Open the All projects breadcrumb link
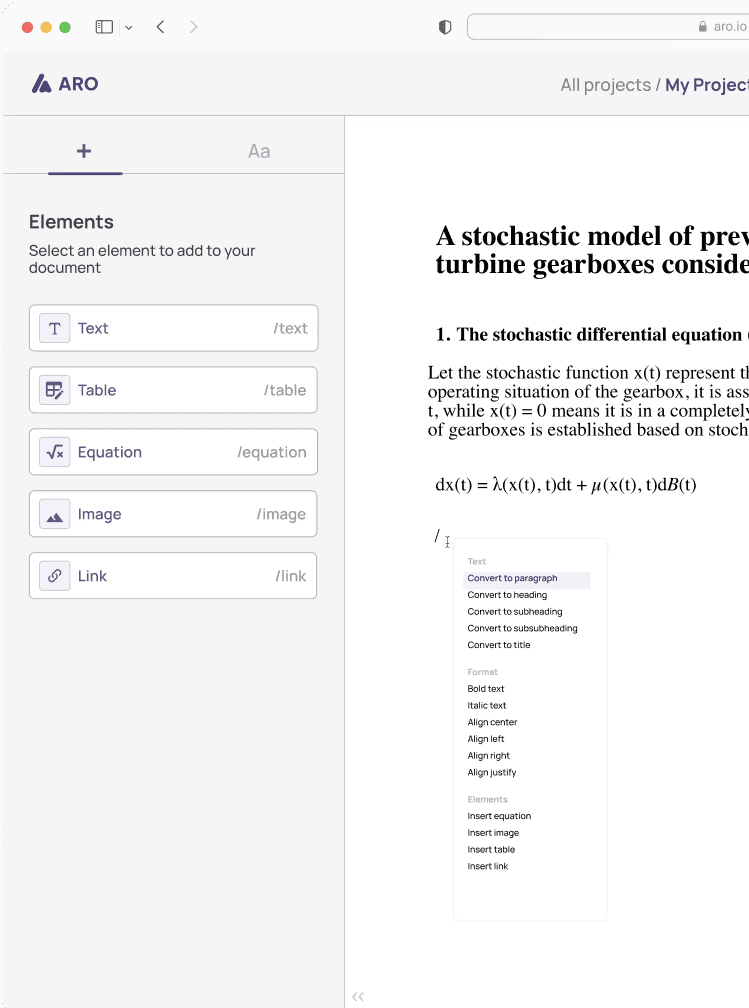Image resolution: width=749 pixels, height=1008 pixels. [606, 85]
